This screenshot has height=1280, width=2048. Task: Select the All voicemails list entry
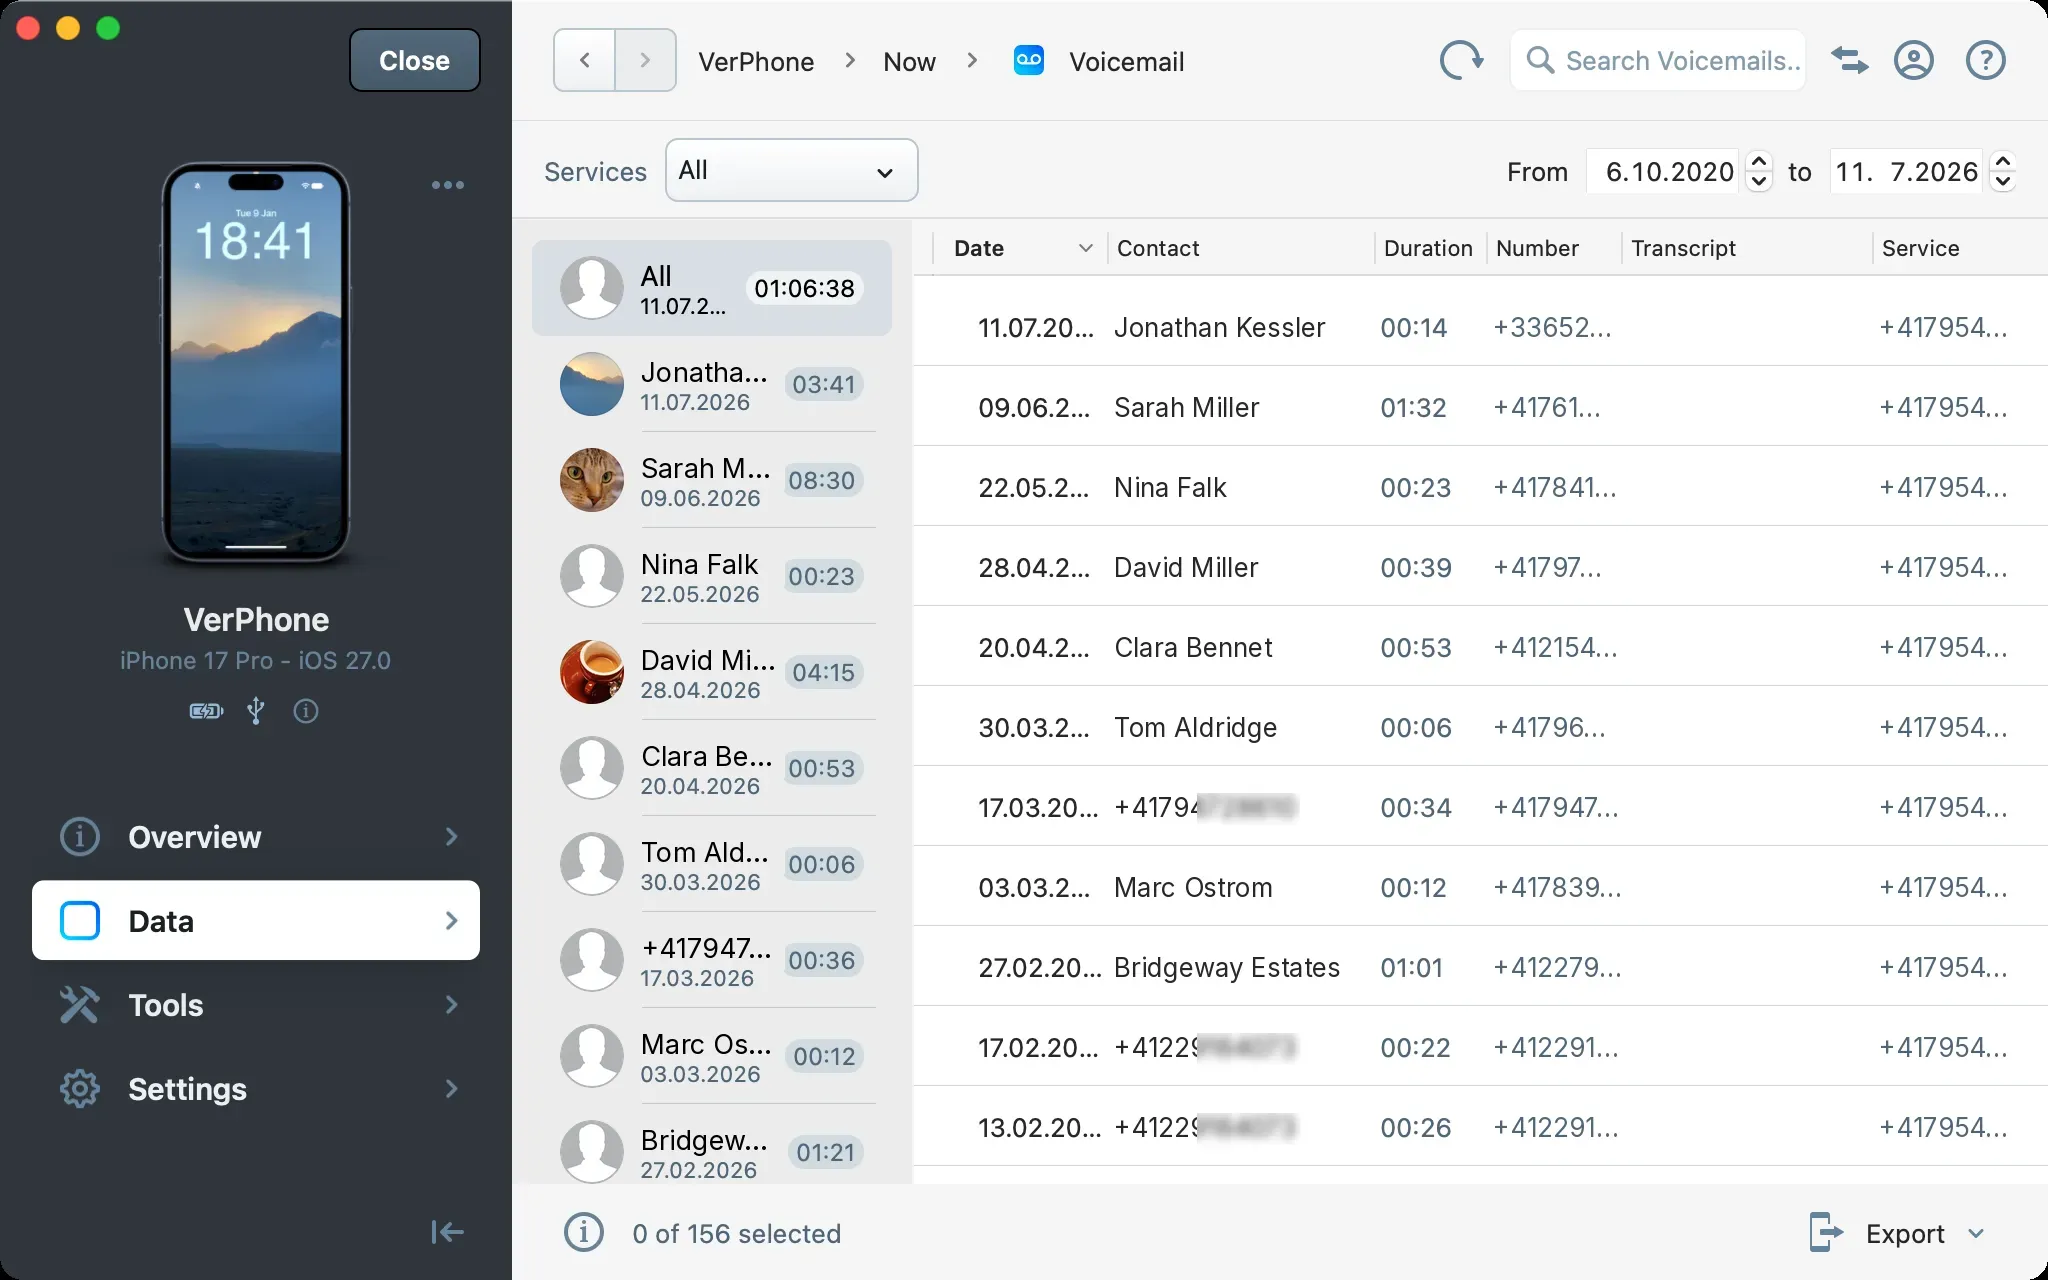(712, 288)
